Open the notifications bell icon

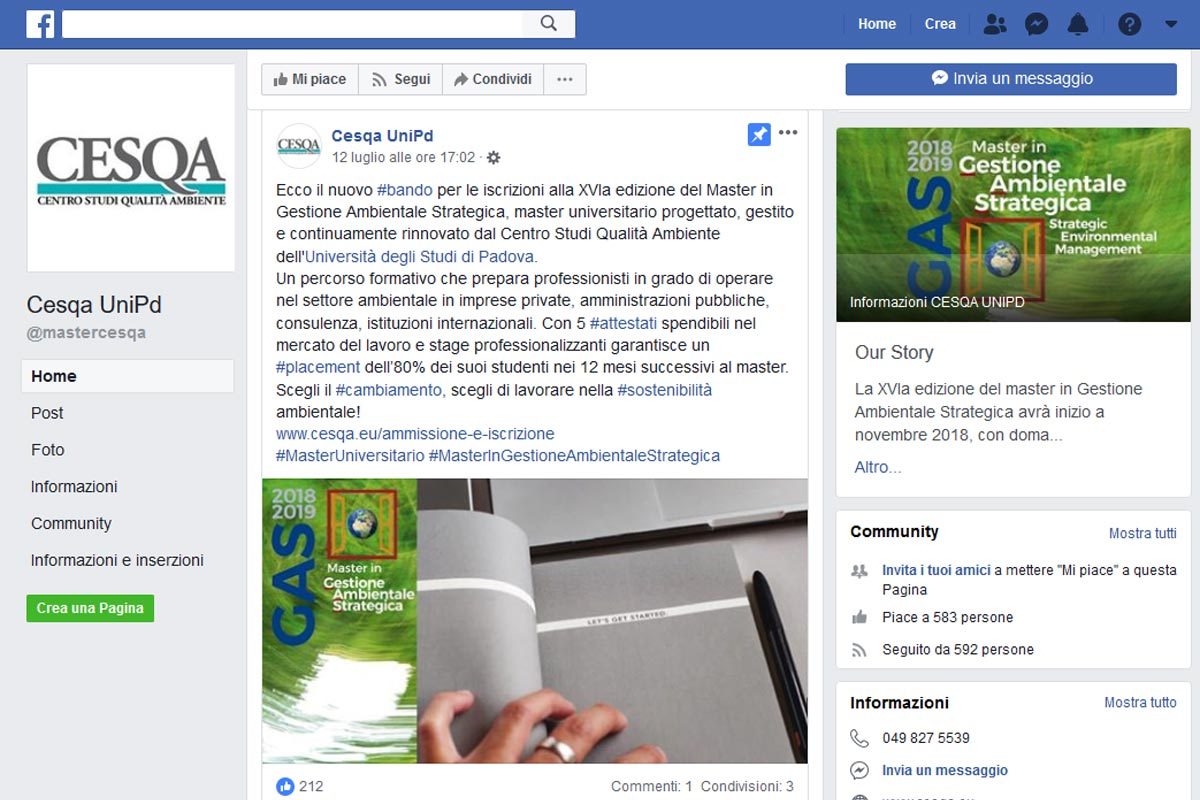pyautogui.click(x=1078, y=24)
